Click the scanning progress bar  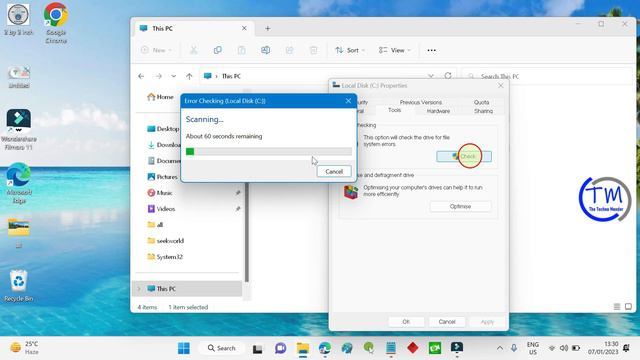tap(269, 151)
